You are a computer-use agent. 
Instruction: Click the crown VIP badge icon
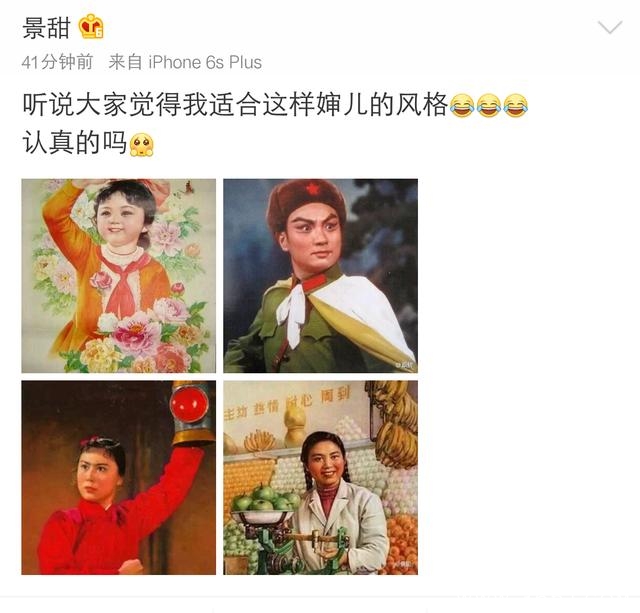pyautogui.click(x=91, y=27)
